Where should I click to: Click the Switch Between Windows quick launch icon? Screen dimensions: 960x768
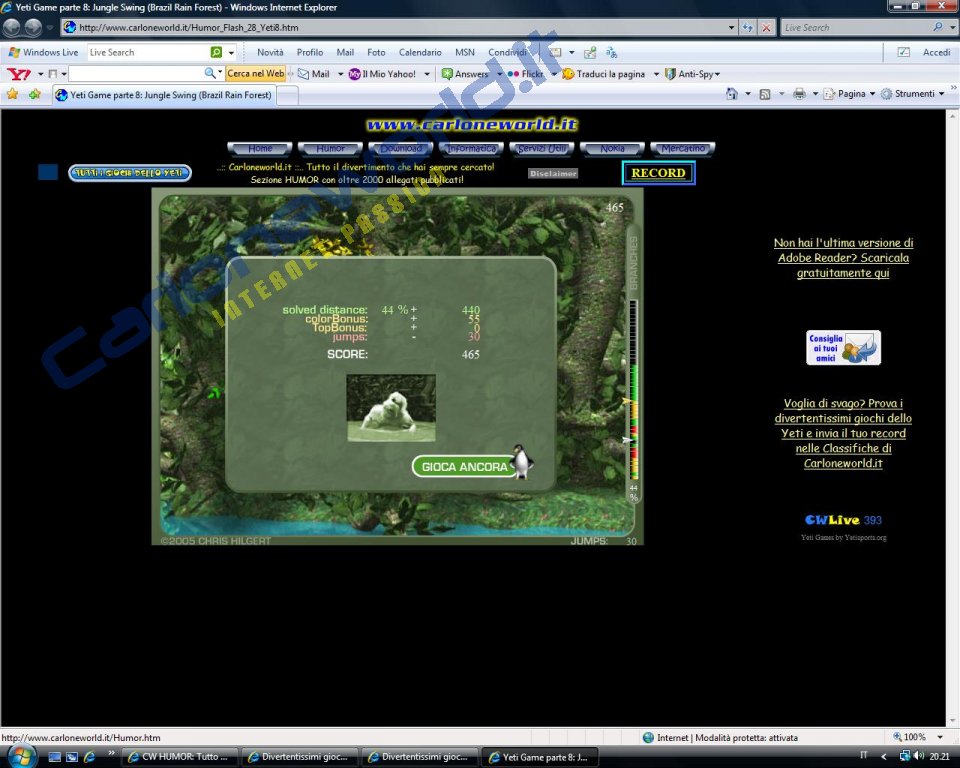tap(72, 757)
